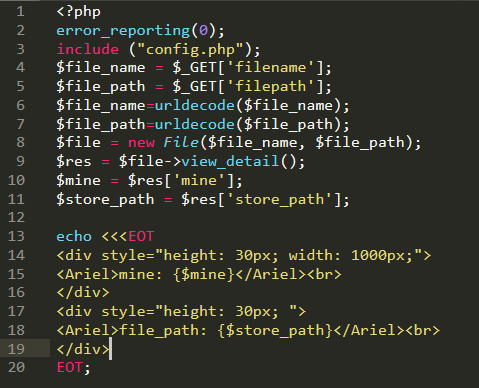479x388 pixels.
Task: Click line number 1 in the gutter
Action: tap(20, 12)
